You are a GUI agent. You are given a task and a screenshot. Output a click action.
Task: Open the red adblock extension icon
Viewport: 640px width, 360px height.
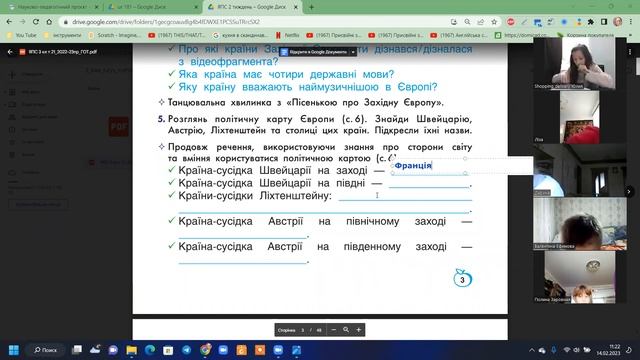click(x=511, y=22)
